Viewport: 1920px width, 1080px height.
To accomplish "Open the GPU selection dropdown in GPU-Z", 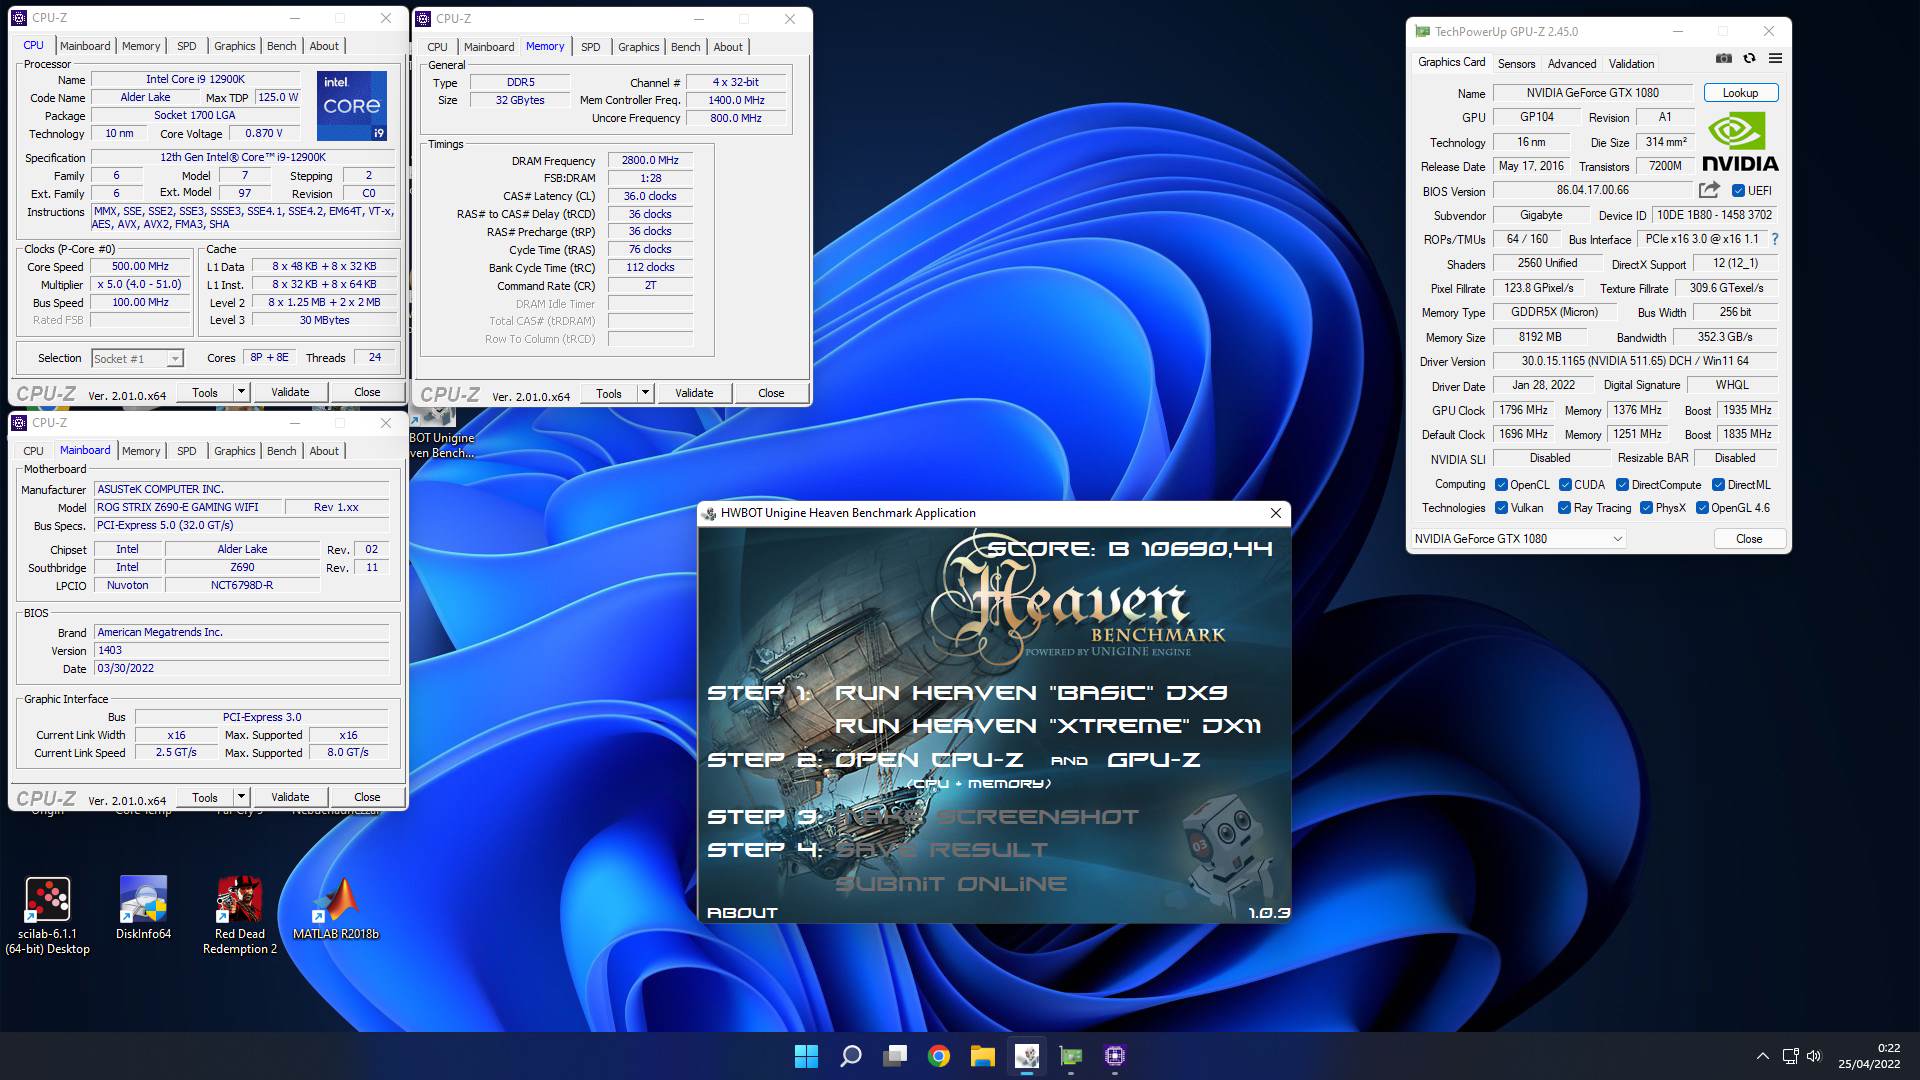I will [1518, 538].
